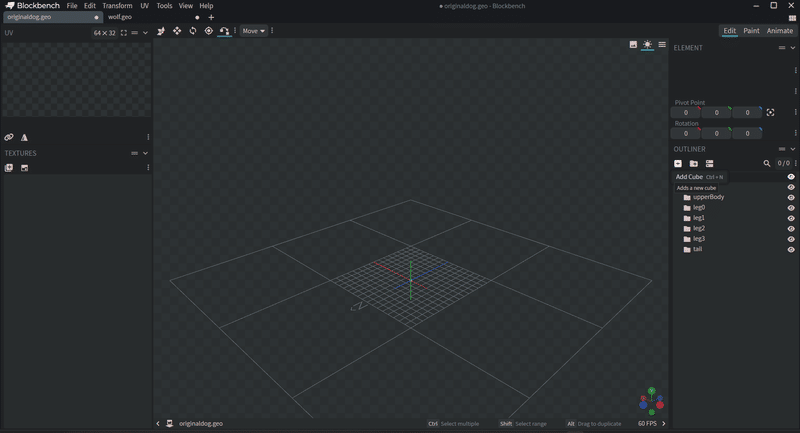Viewport: 800px width, 433px height.
Task: Toggle visibility of upperBody group
Action: [791, 197]
